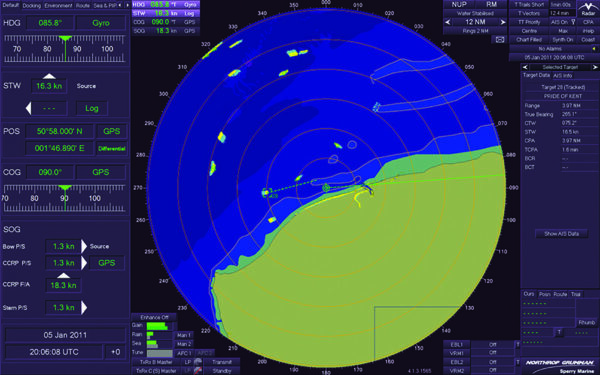The width and height of the screenshot is (600, 375).
Task: Toggle Enhance Off button
Action: [x=154, y=317]
